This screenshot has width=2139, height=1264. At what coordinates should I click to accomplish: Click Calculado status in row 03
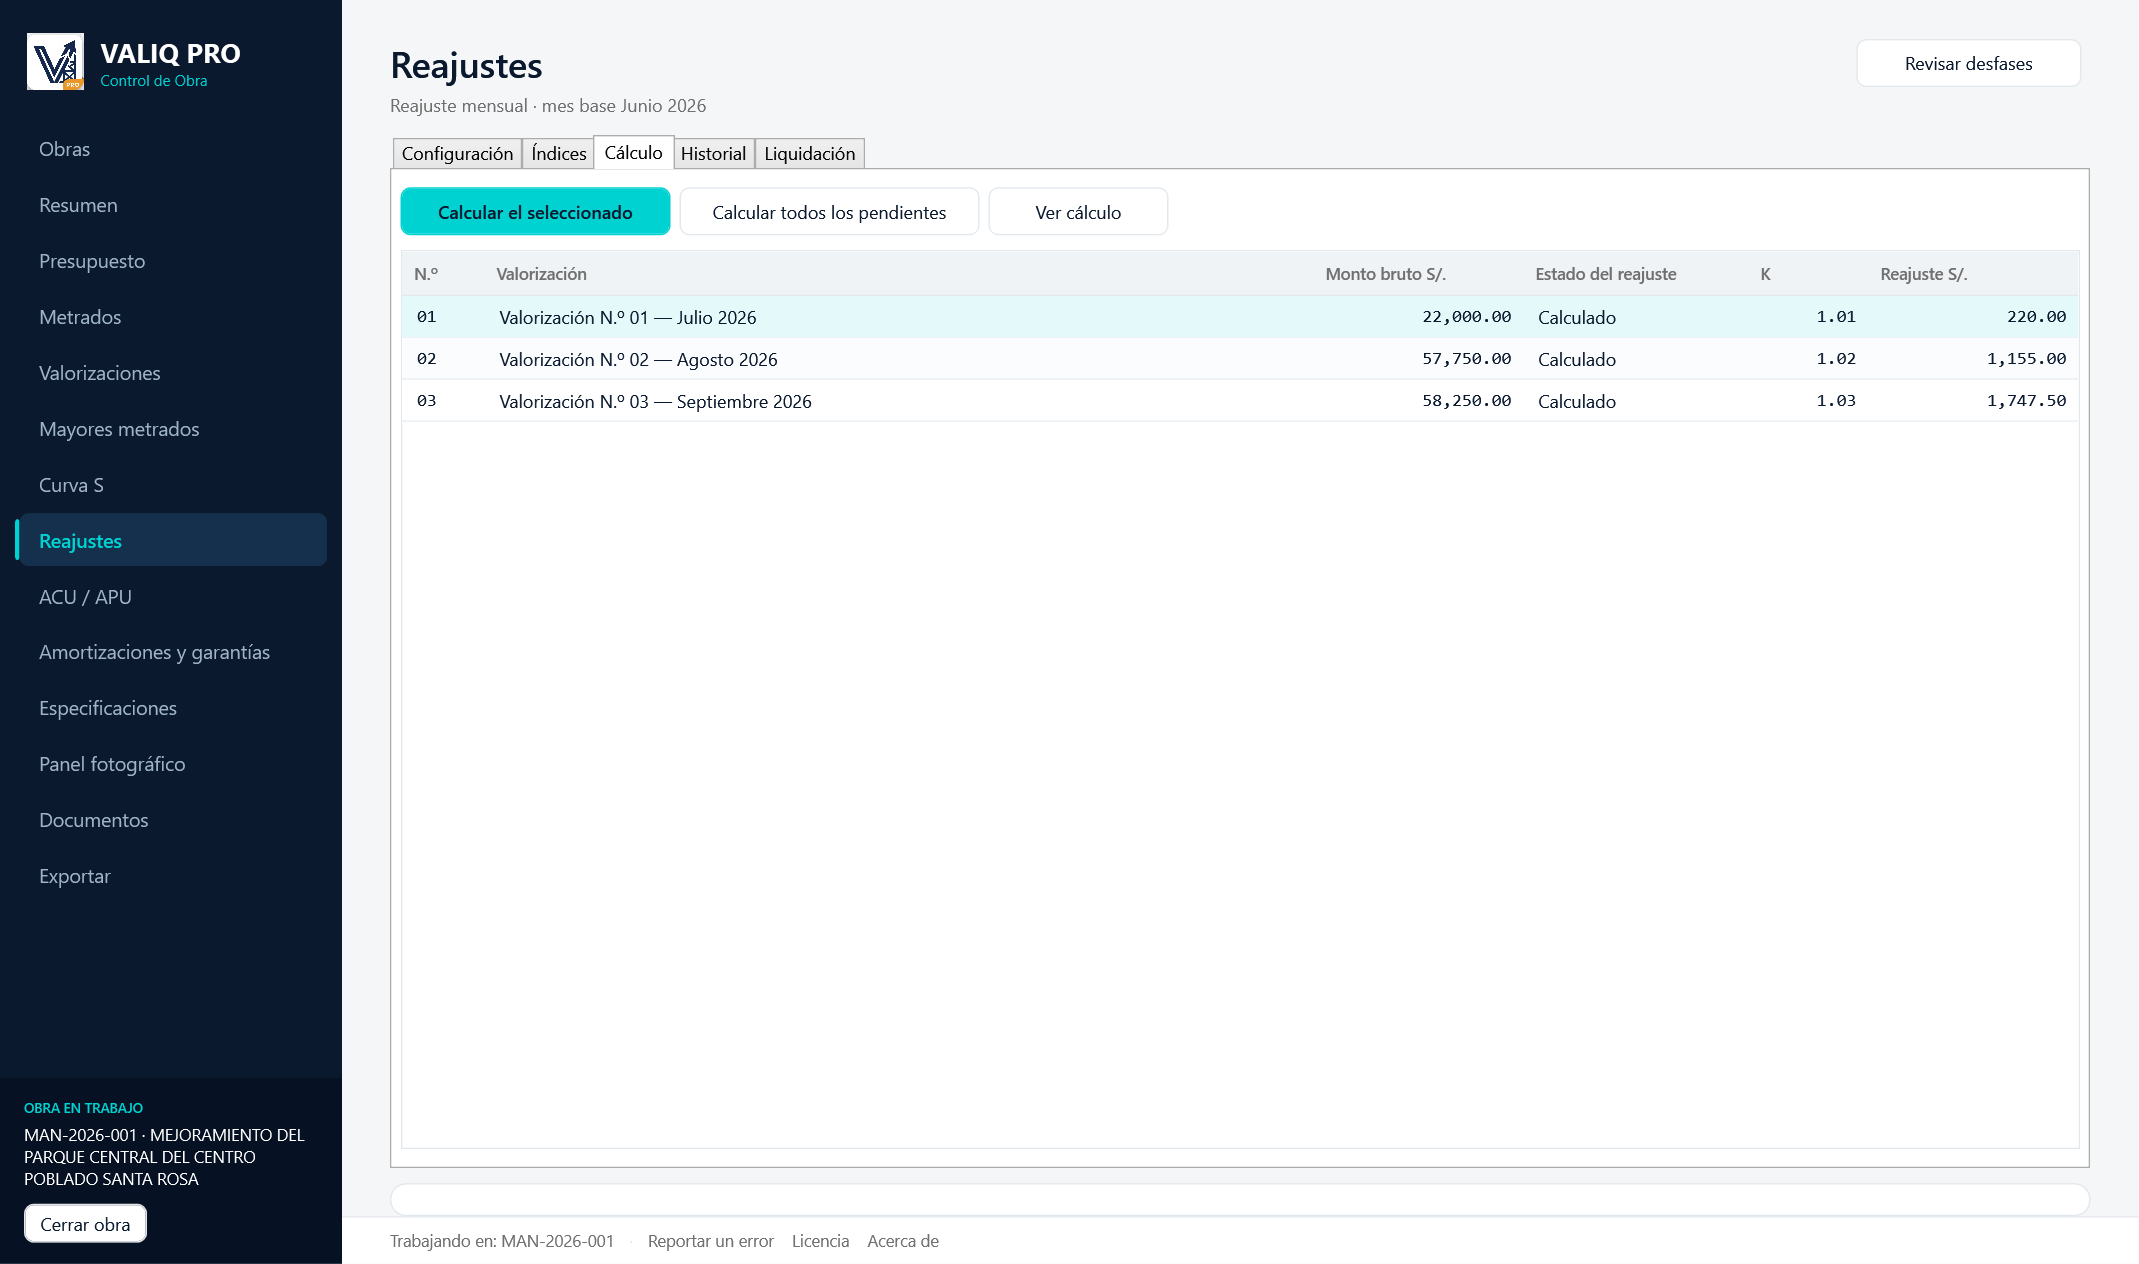pos(1577,401)
